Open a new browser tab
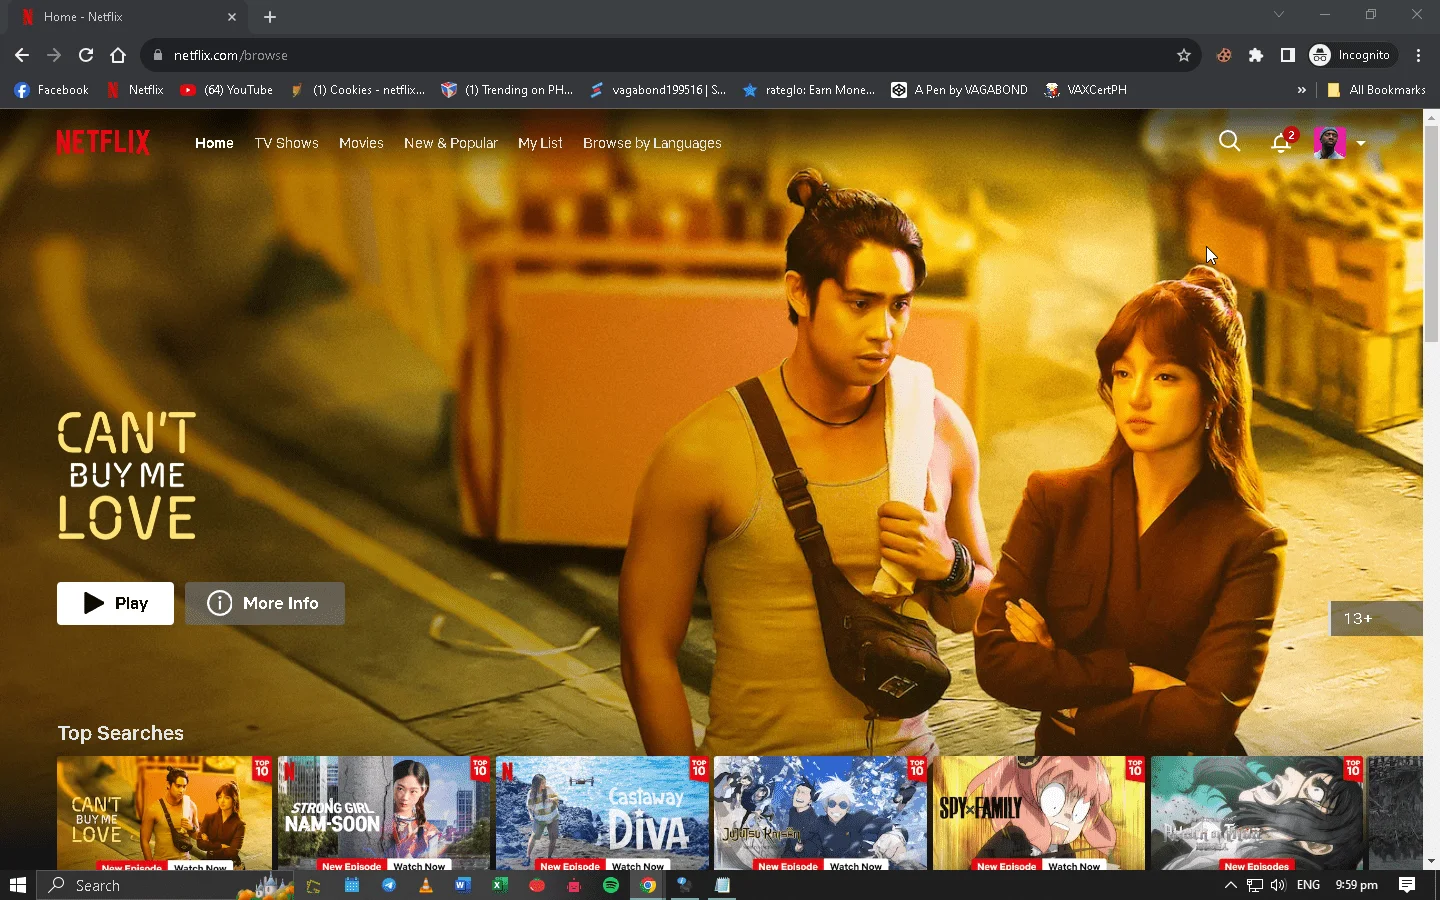The image size is (1440, 900). point(270,17)
